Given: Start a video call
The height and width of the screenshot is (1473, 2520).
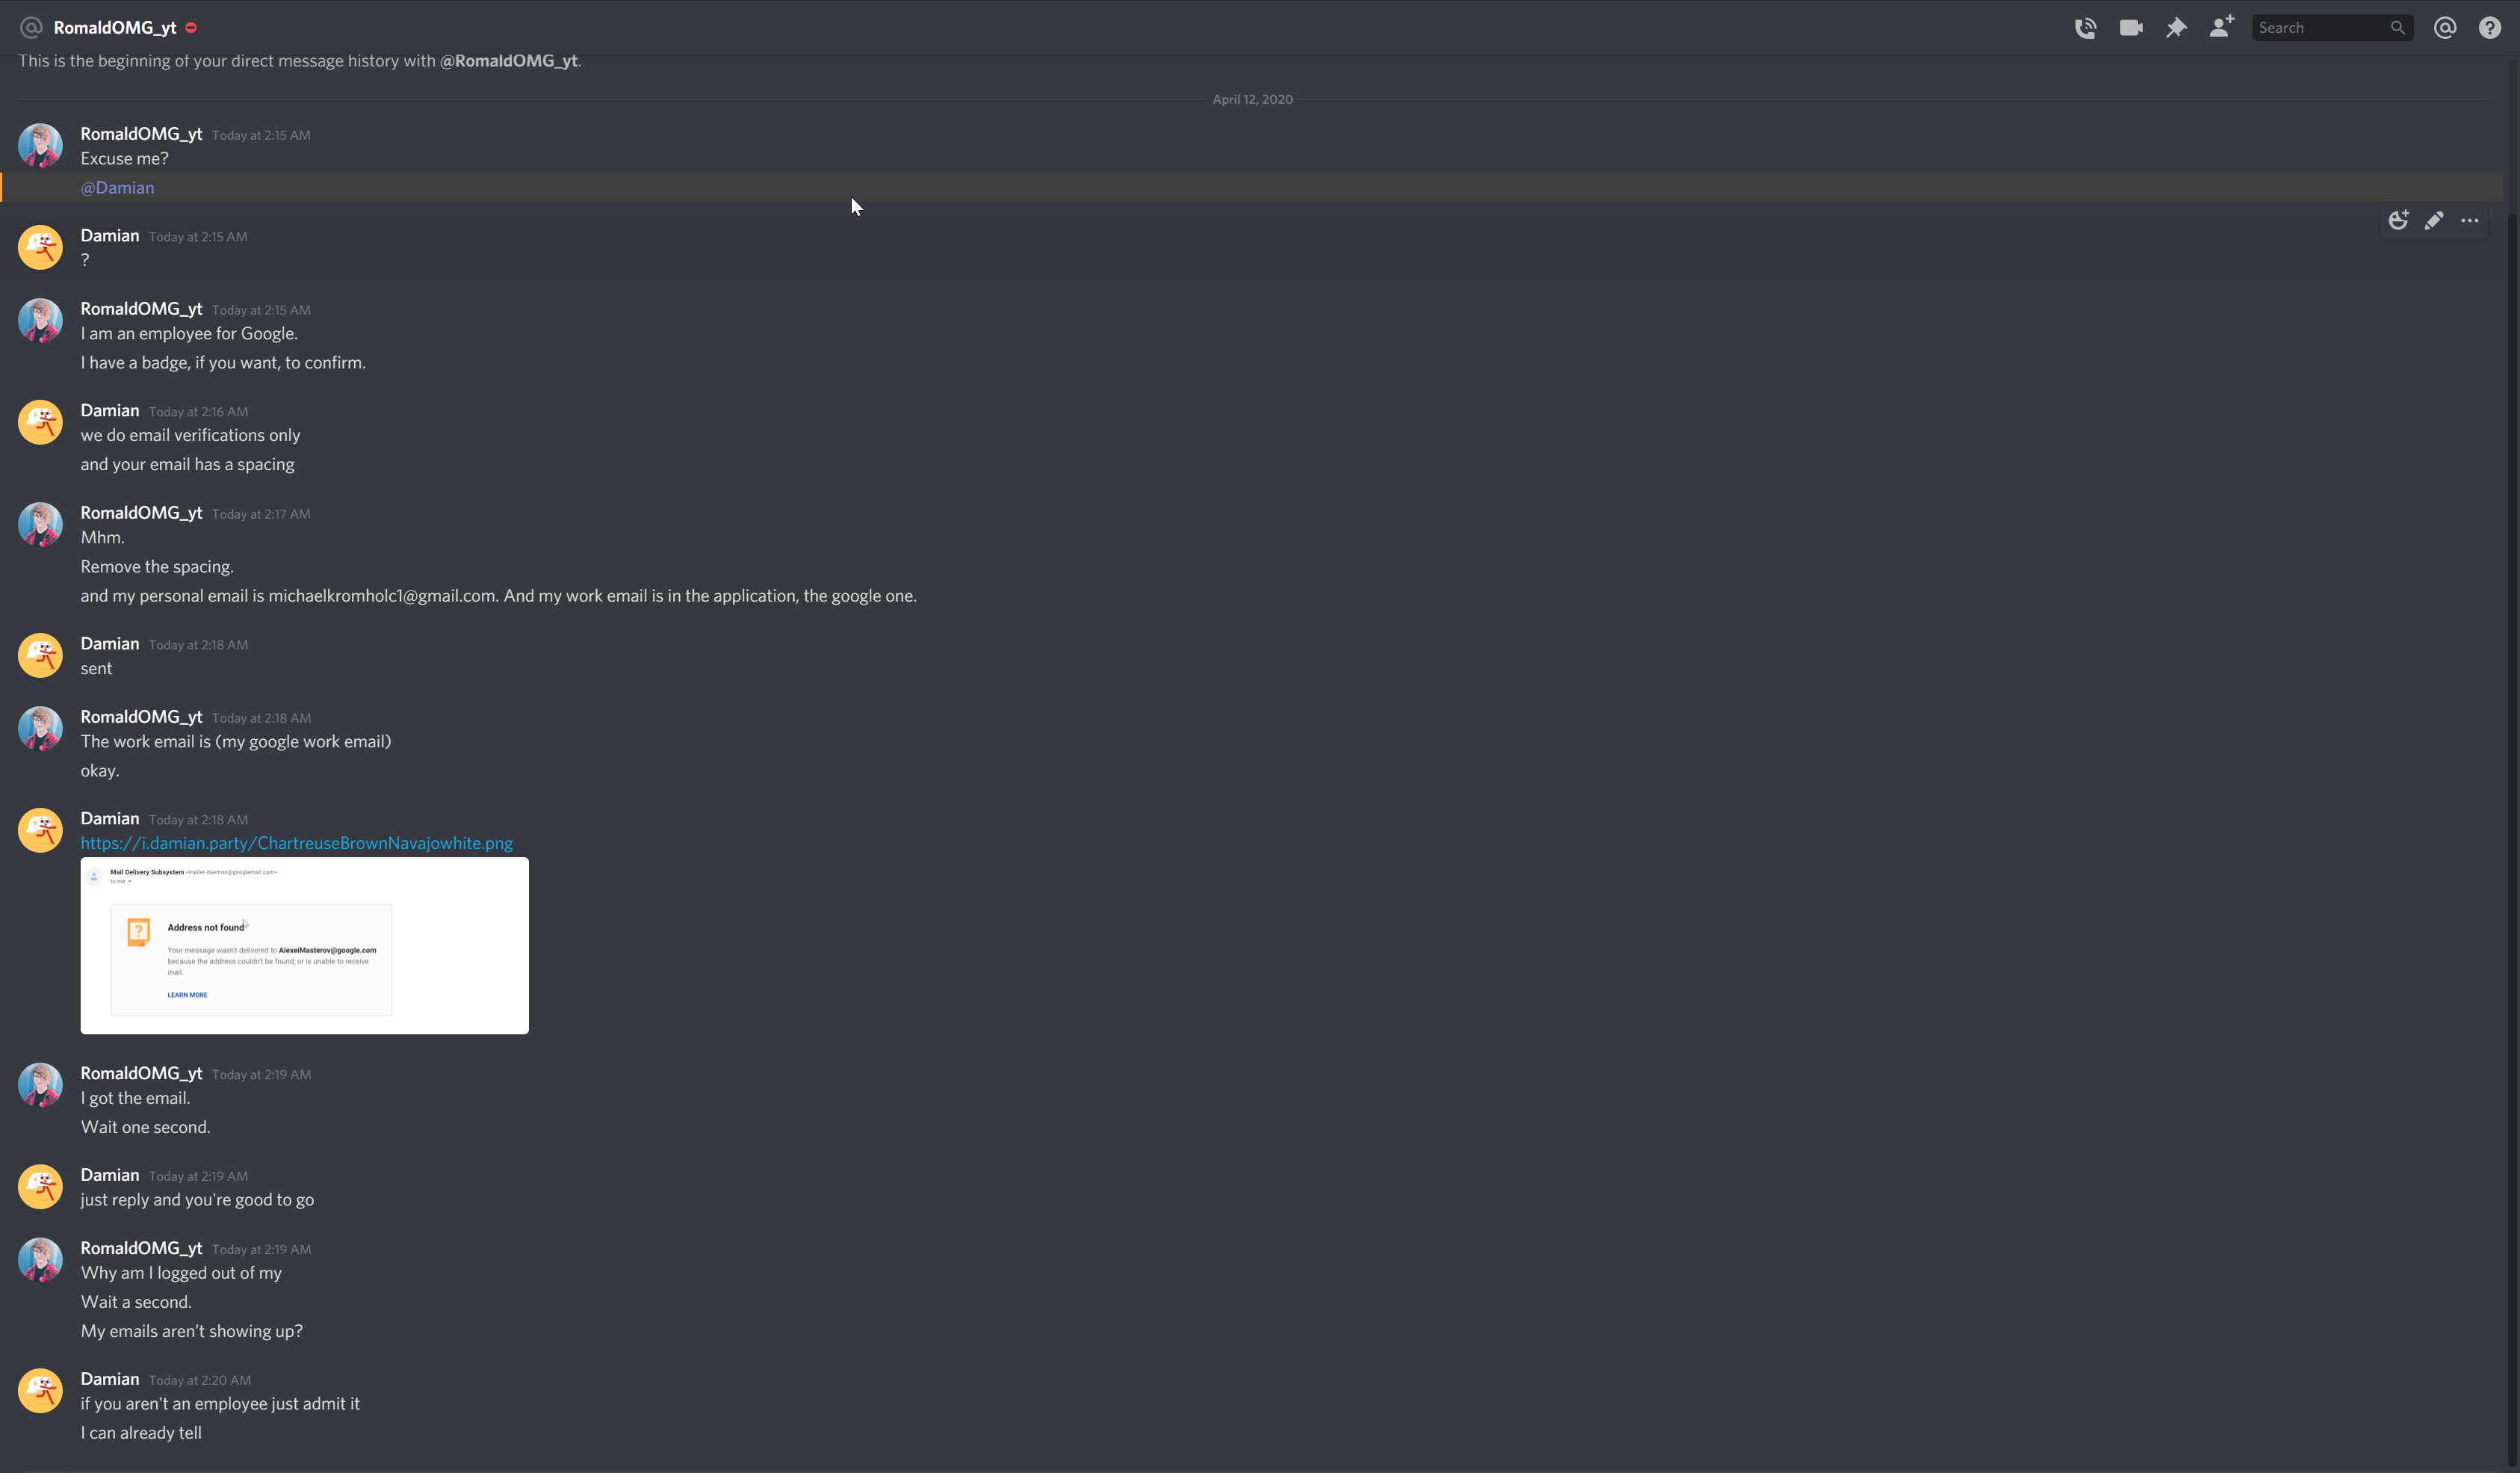Looking at the screenshot, I should [x=2131, y=28].
